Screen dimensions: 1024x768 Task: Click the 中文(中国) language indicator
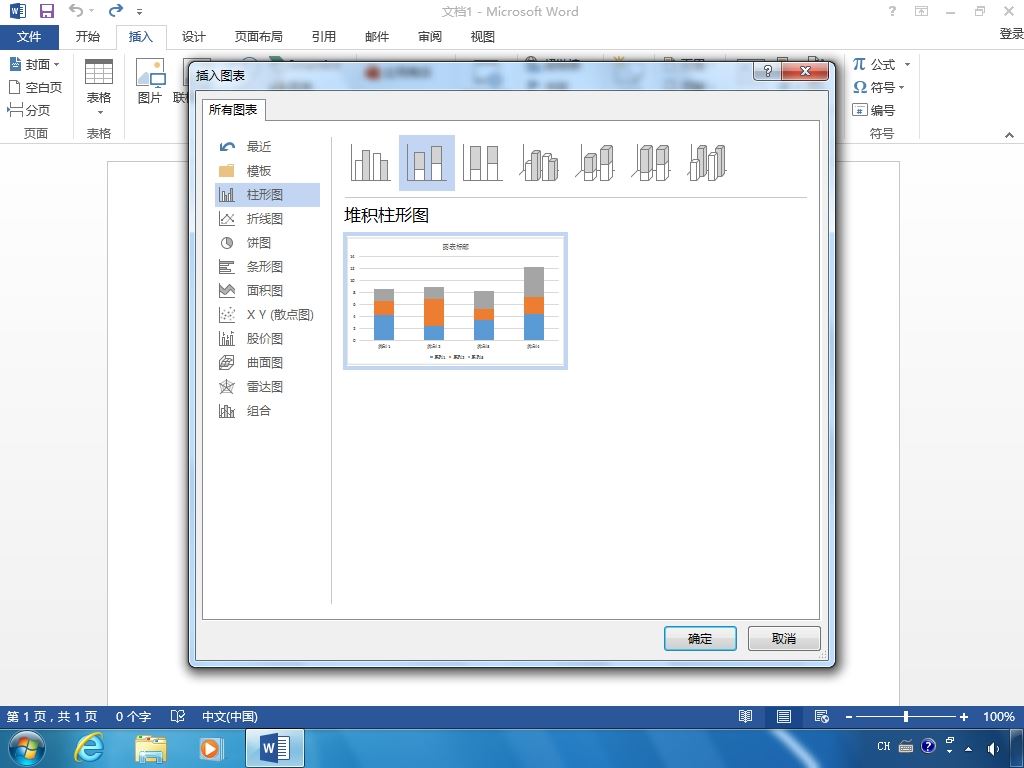click(230, 716)
